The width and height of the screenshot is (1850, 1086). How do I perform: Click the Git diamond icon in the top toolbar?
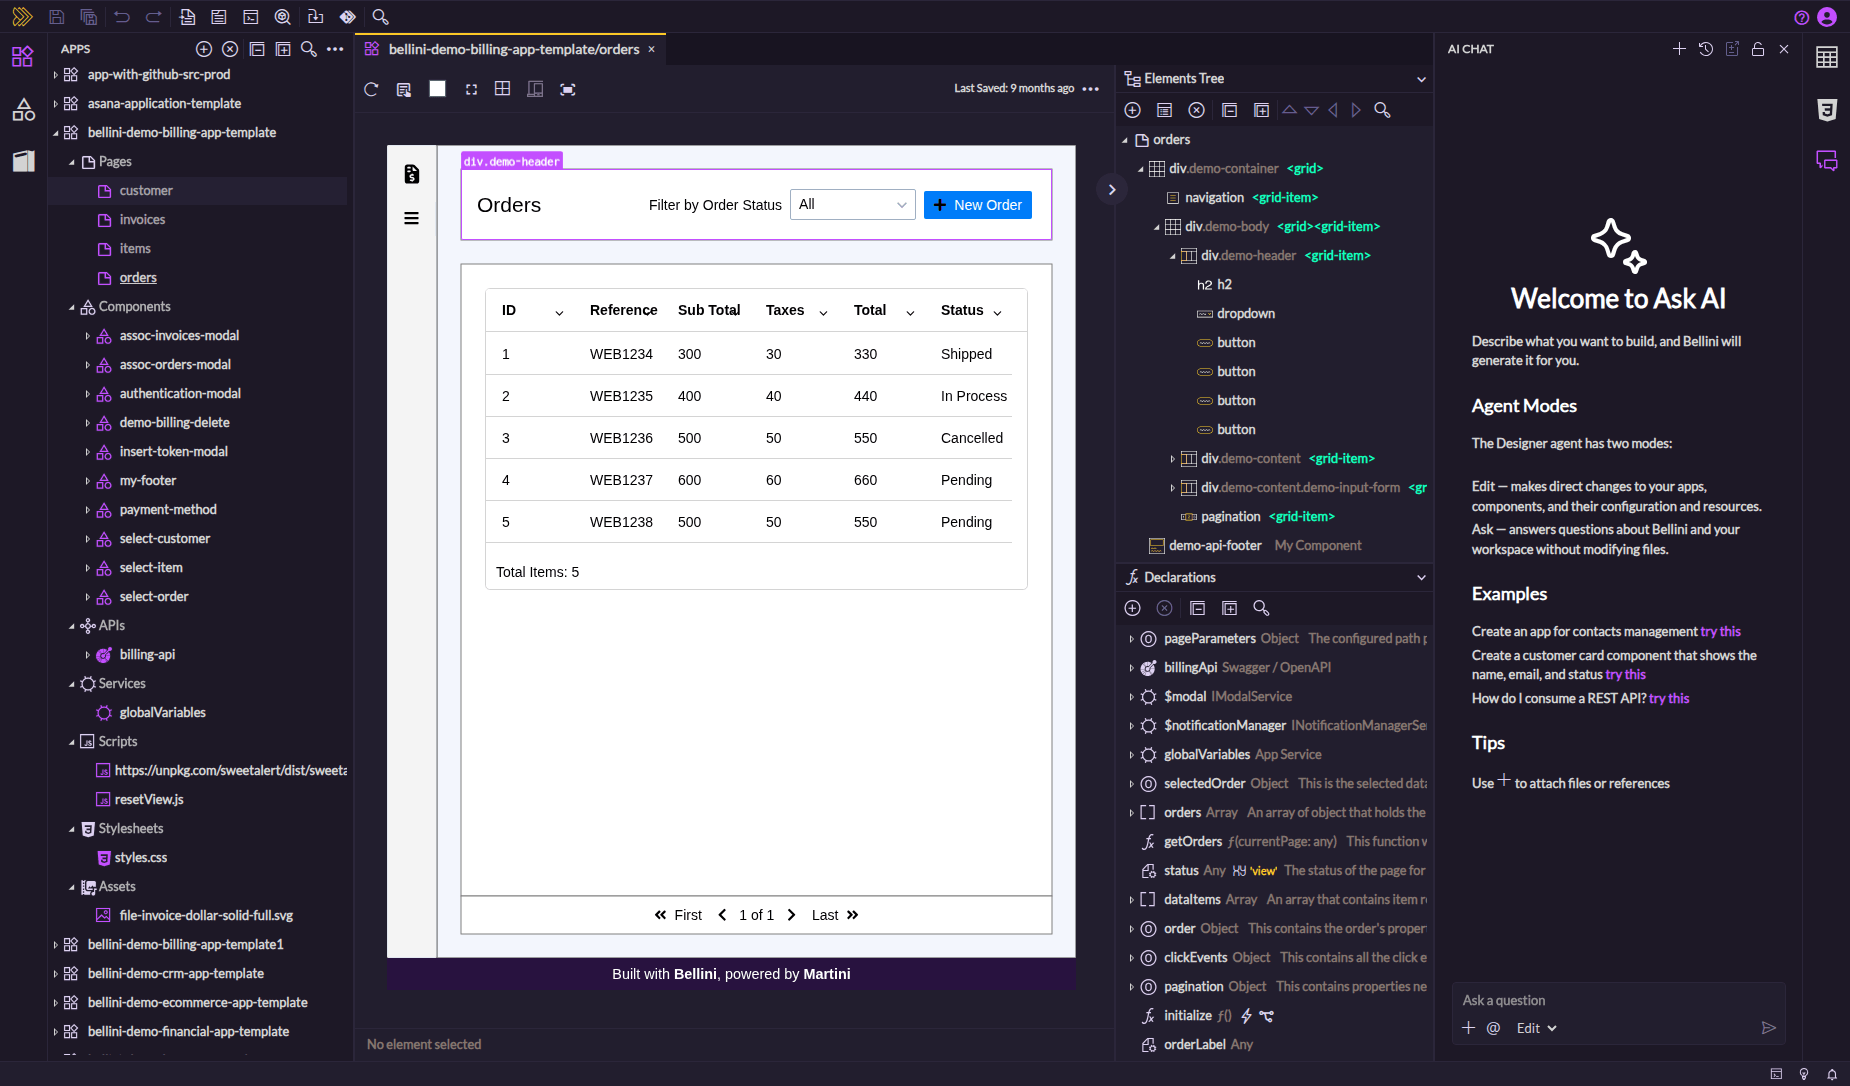[347, 17]
